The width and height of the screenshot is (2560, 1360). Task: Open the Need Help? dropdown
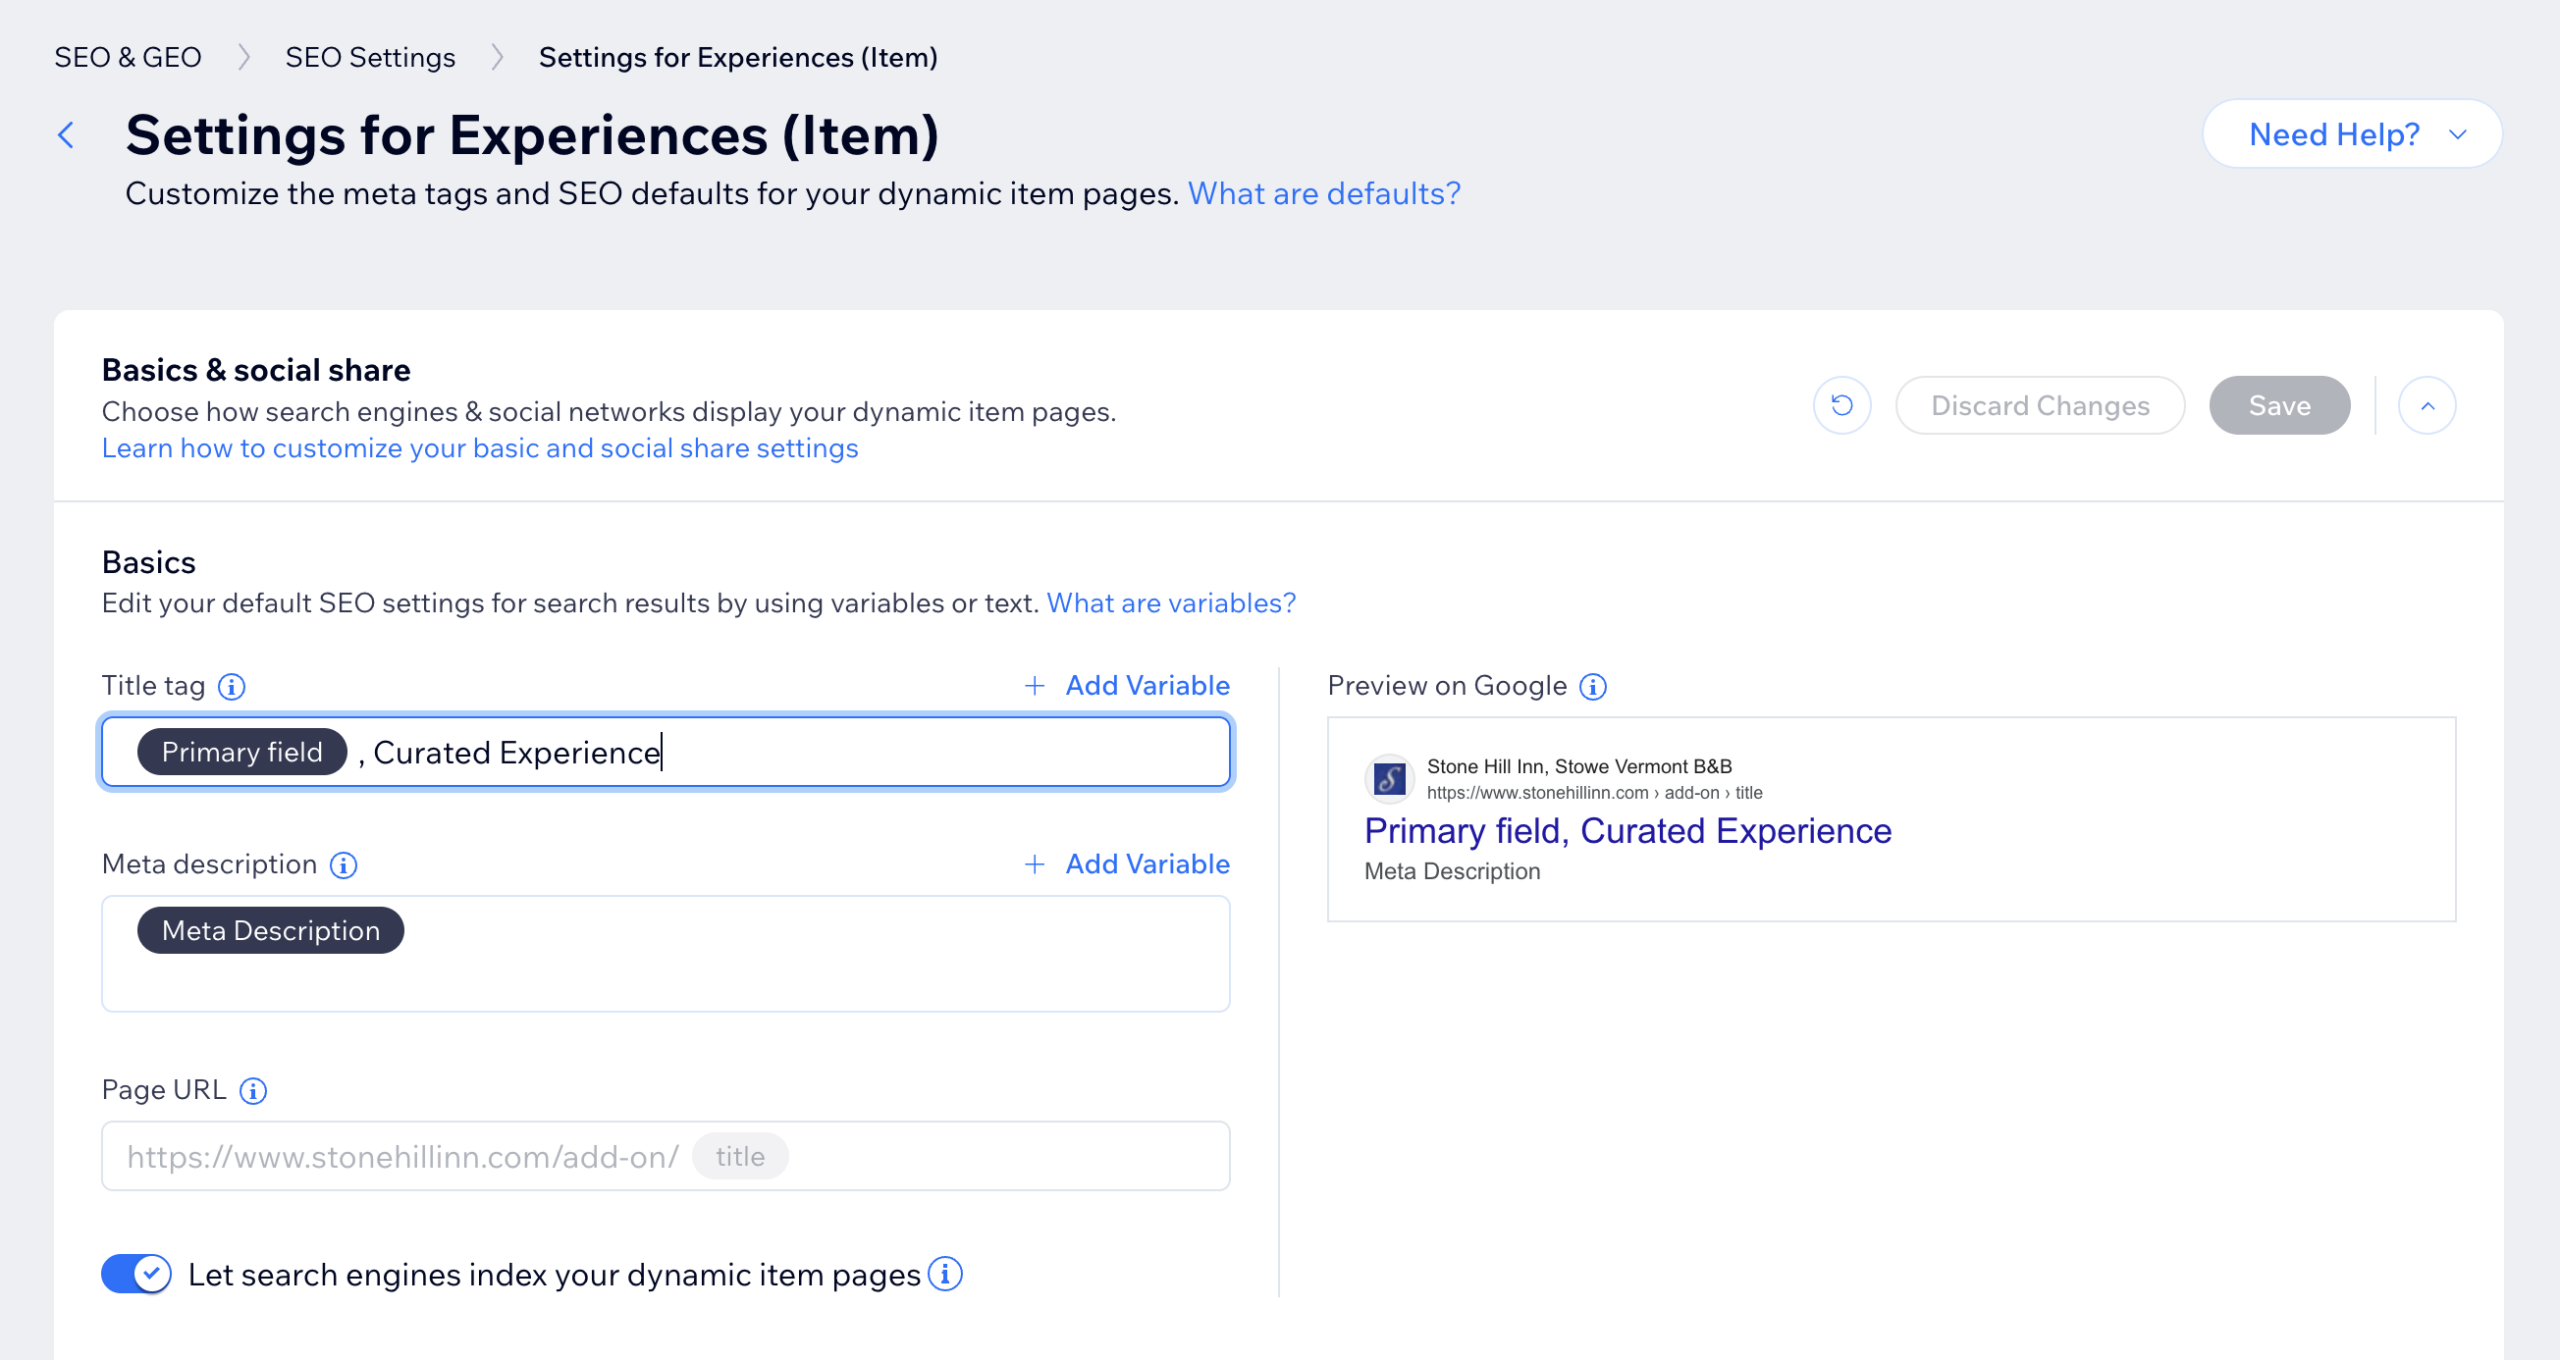[2352, 134]
